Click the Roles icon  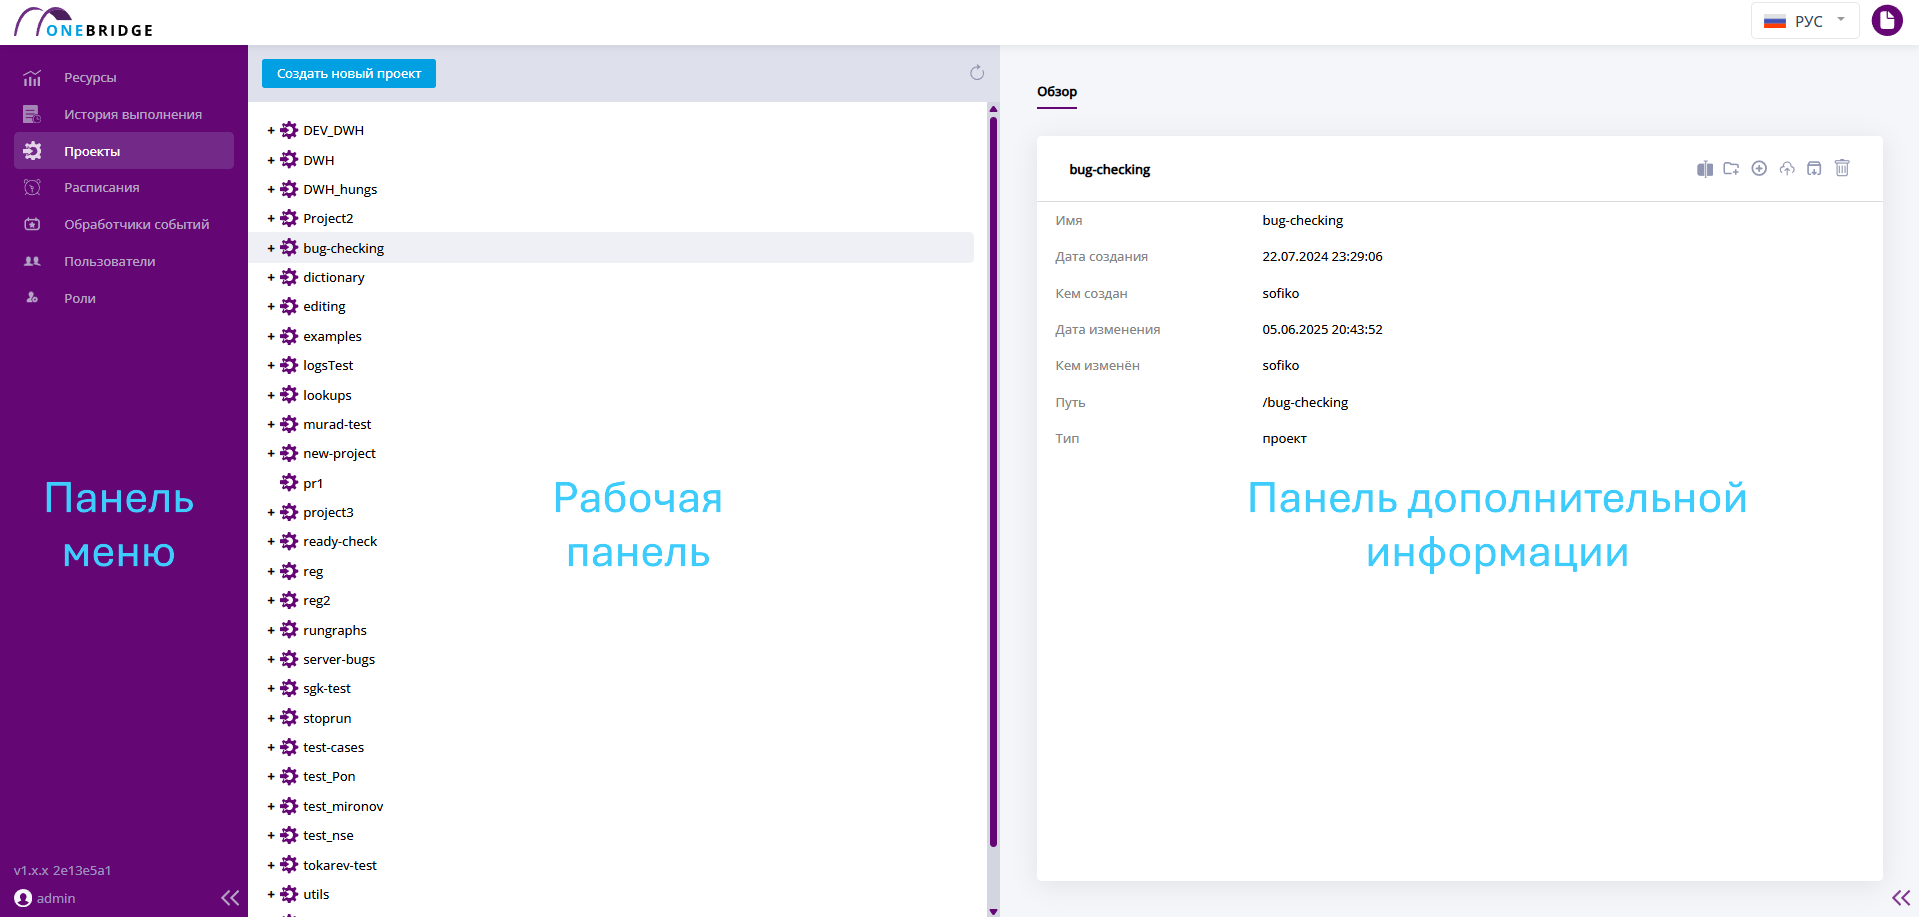point(32,298)
